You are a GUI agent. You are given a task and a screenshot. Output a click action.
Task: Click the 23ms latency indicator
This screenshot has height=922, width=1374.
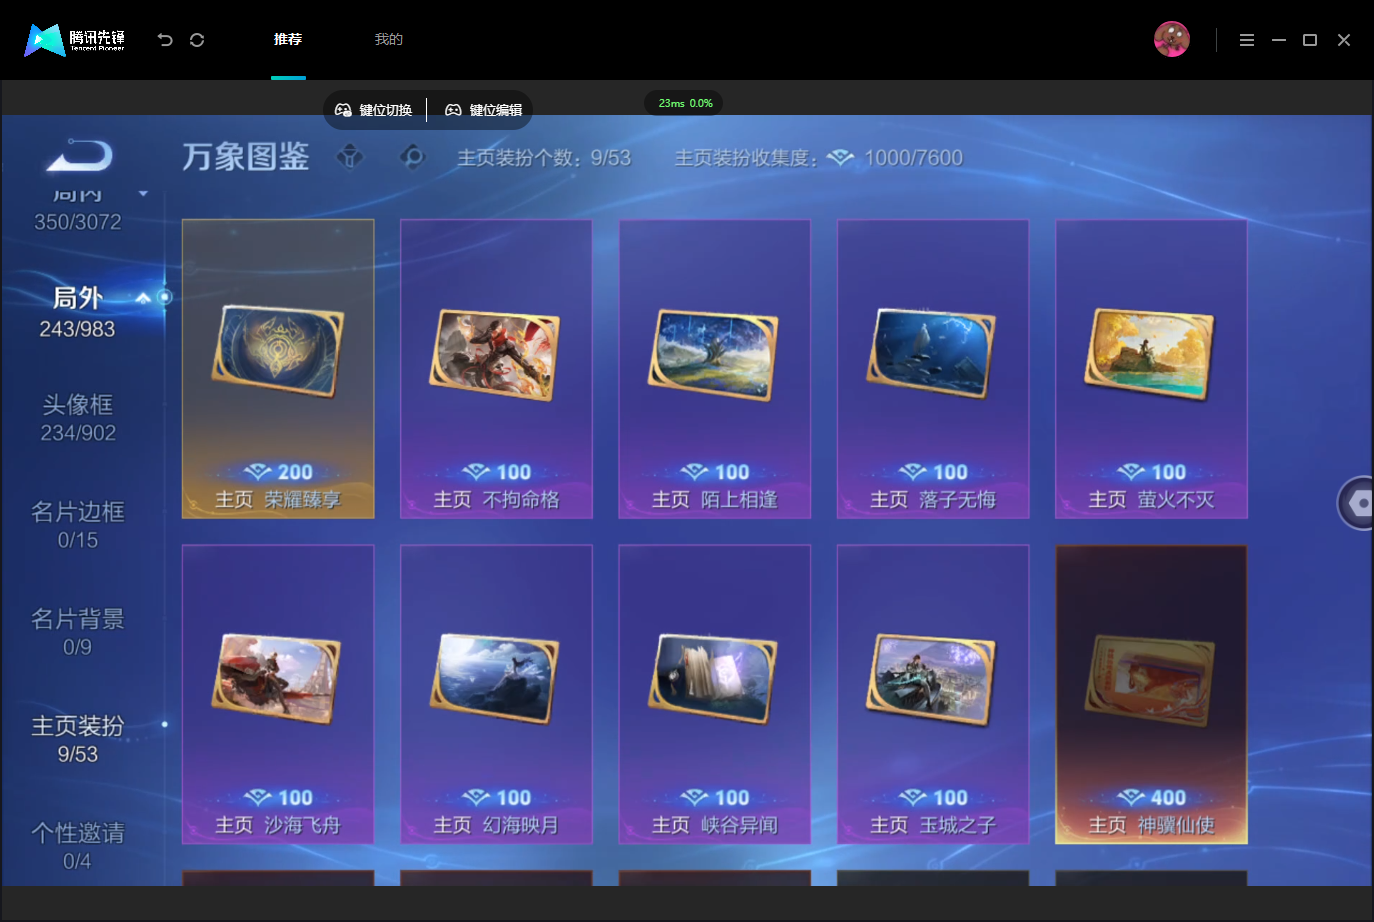click(685, 103)
